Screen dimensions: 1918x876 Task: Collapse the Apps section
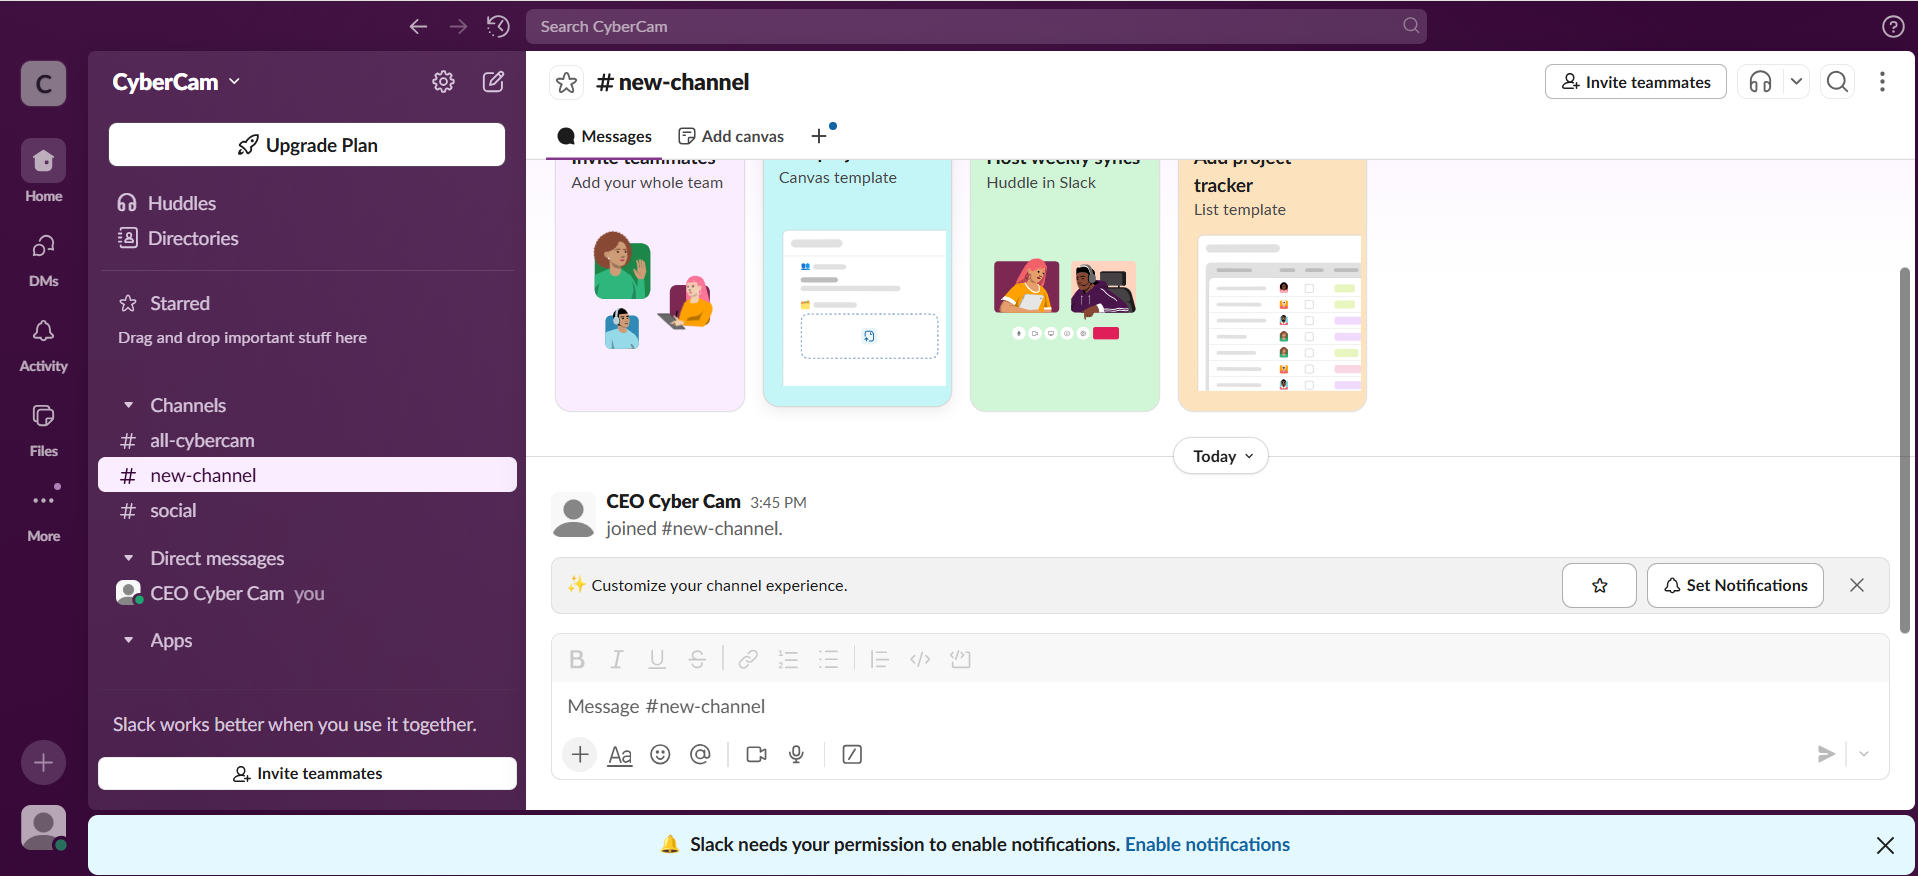[128, 640]
